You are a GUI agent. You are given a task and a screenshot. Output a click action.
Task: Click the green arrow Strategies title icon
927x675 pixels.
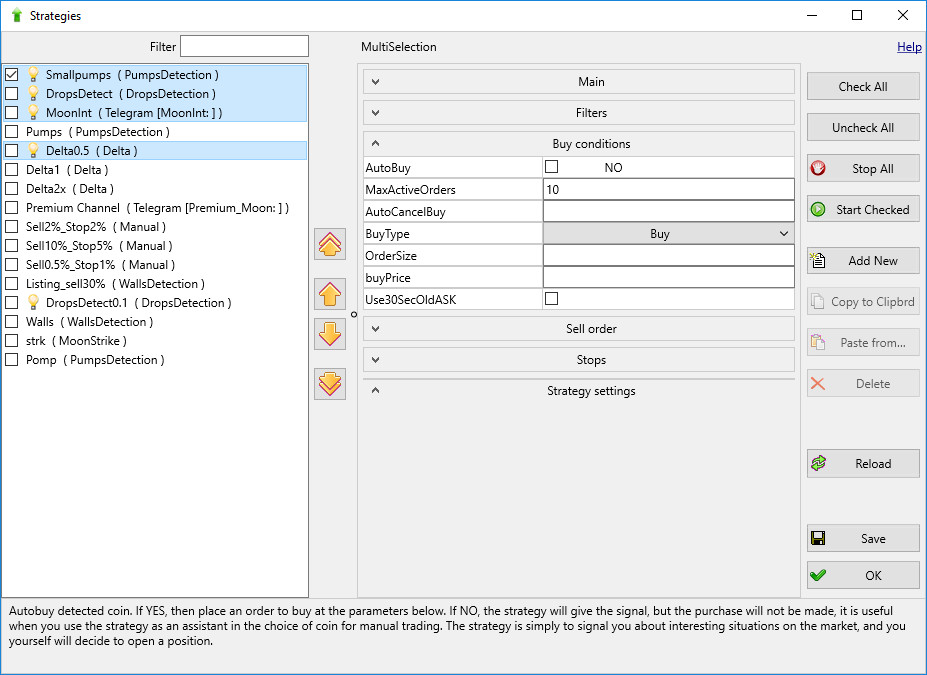pyautogui.click(x=17, y=15)
